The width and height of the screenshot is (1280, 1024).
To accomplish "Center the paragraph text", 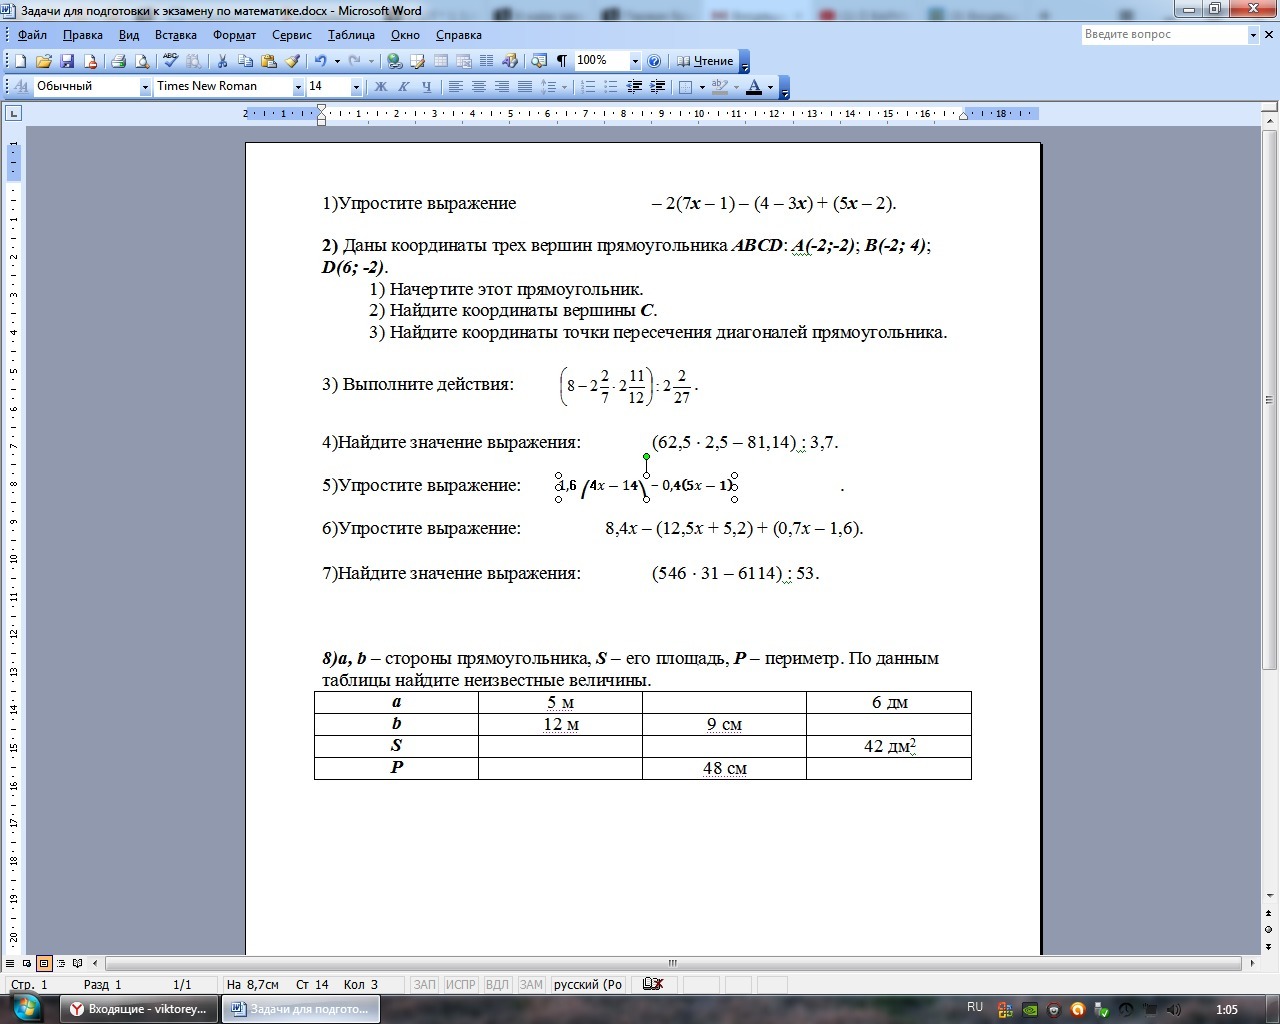I will pyautogui.click(x=479, y=87).
